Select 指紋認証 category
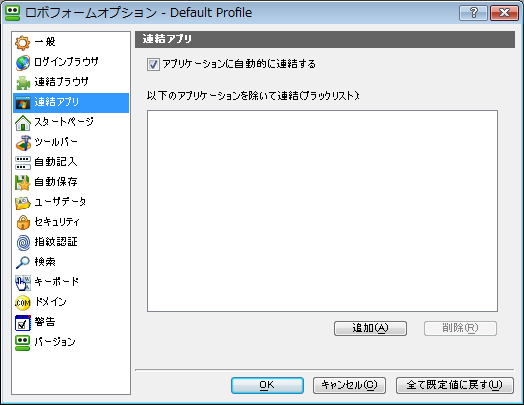Image resolution: width=524 pixels, height=405 pixels. click(x=55, y=242)
